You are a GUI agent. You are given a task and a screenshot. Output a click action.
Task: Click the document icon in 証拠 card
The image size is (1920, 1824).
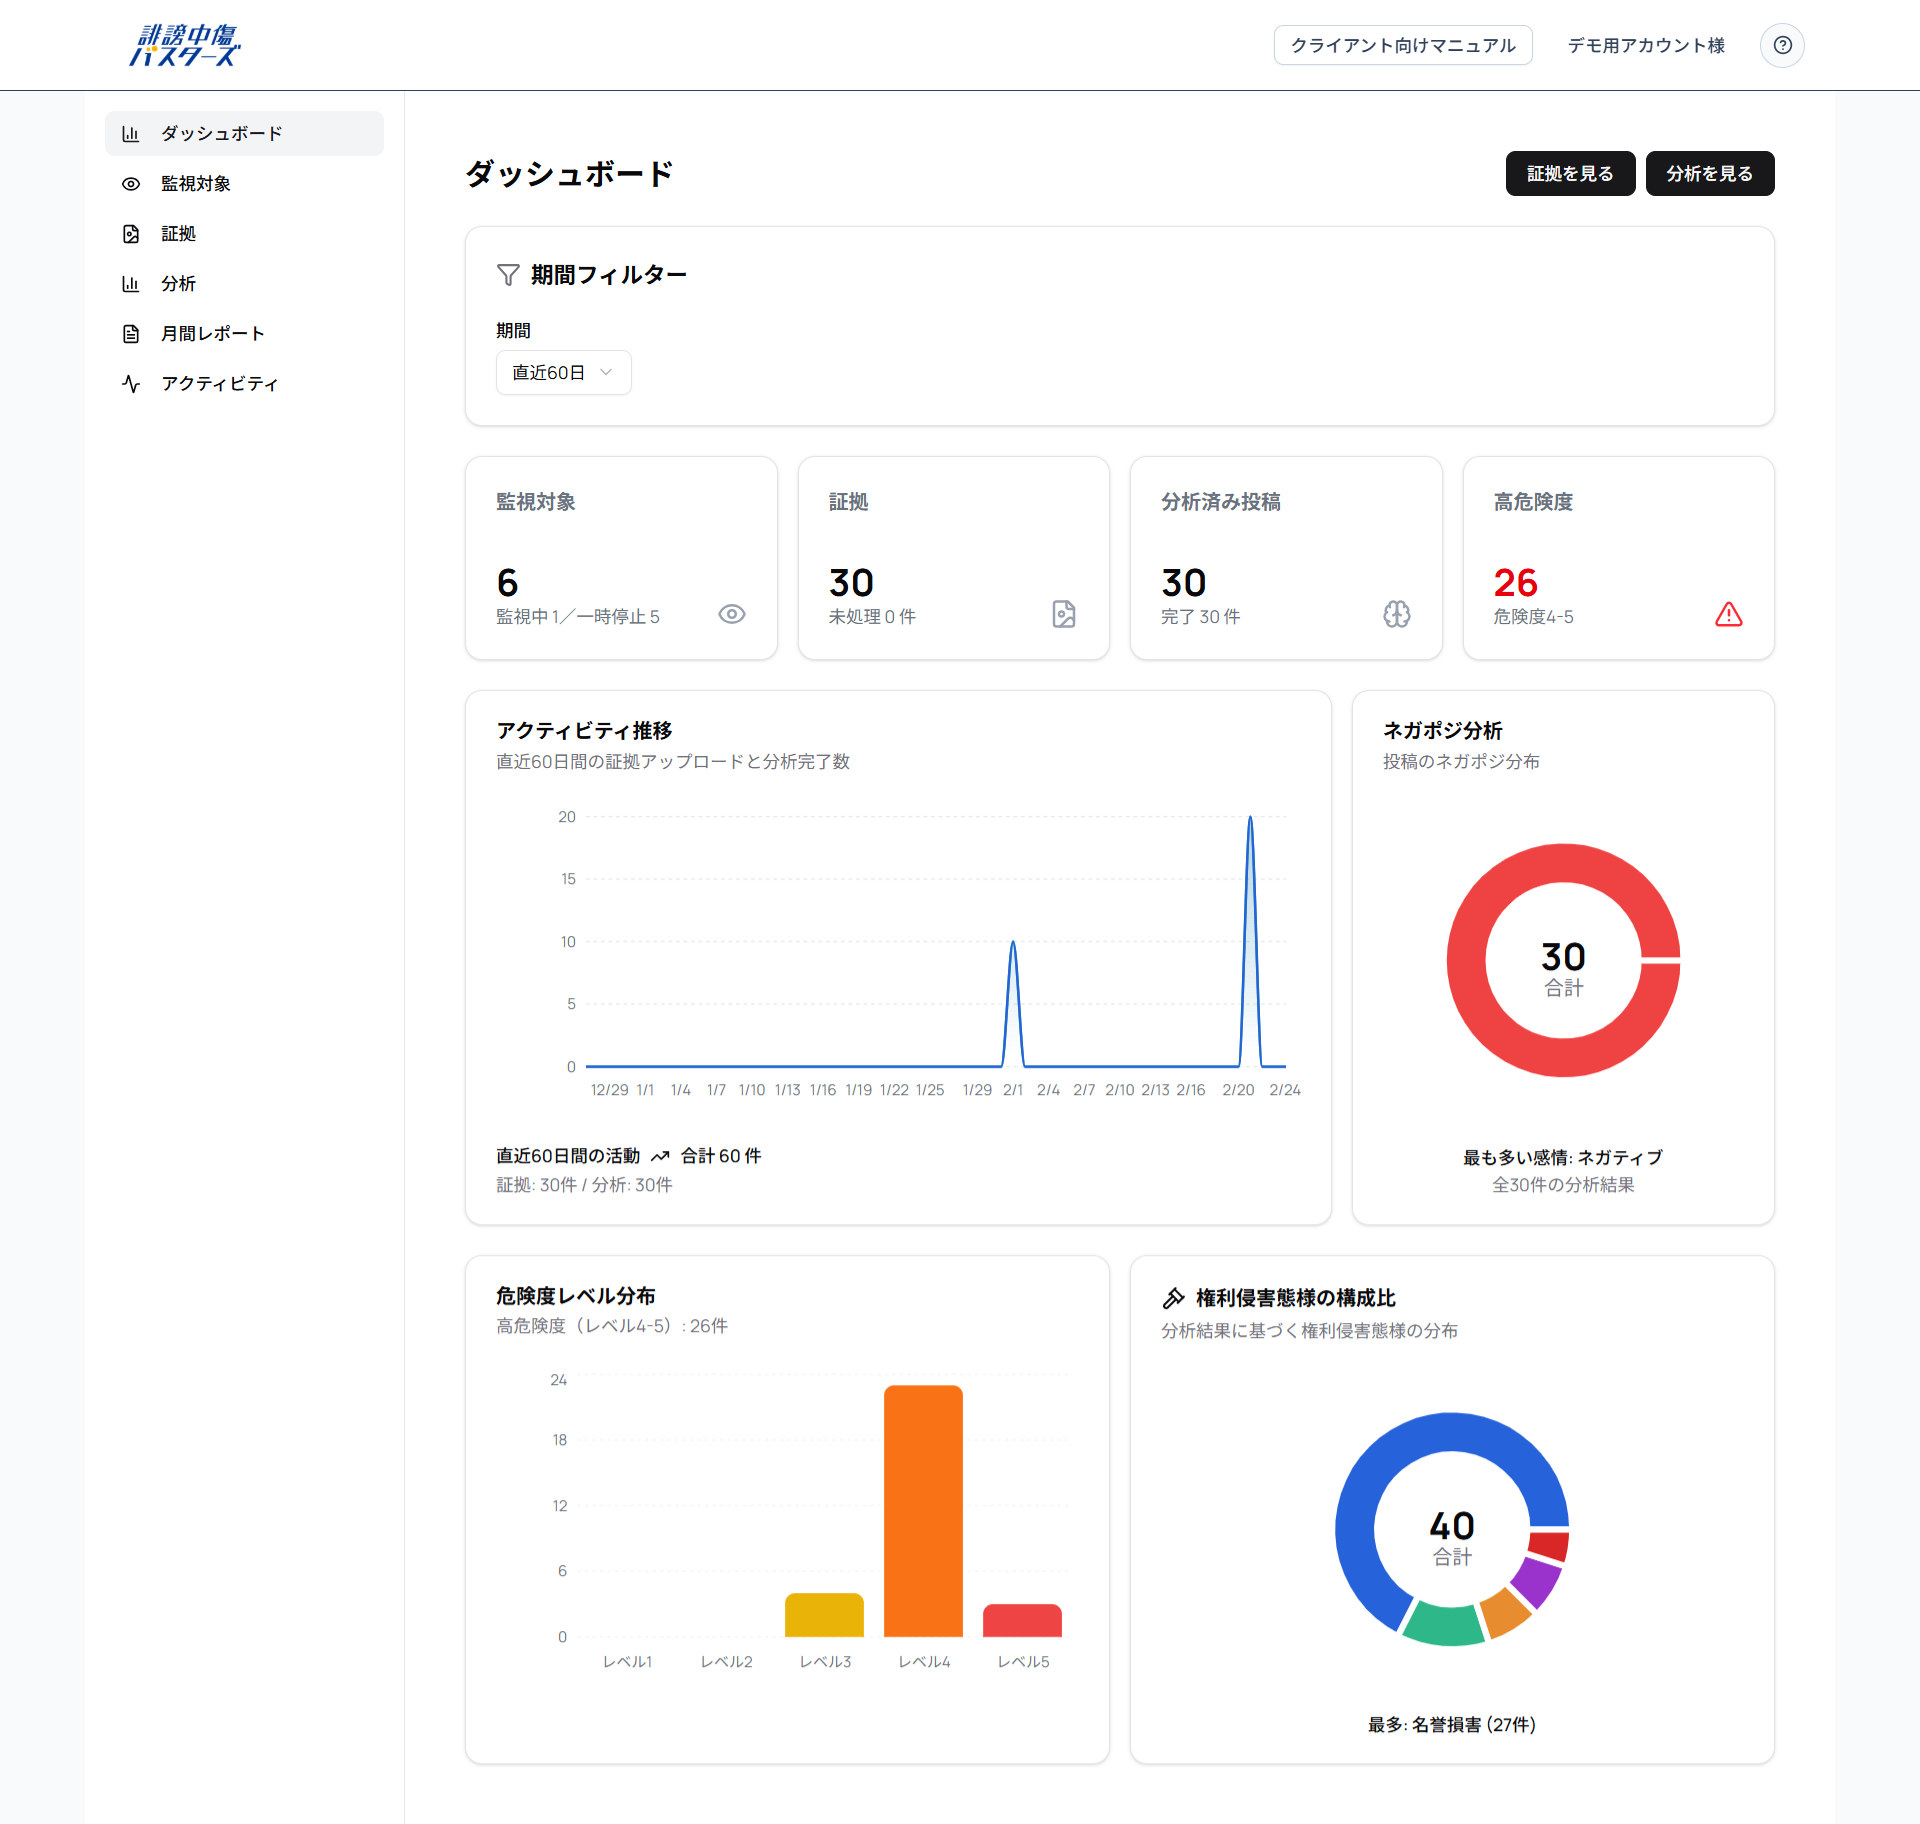pyautogui.click(x=1064, y=614)
